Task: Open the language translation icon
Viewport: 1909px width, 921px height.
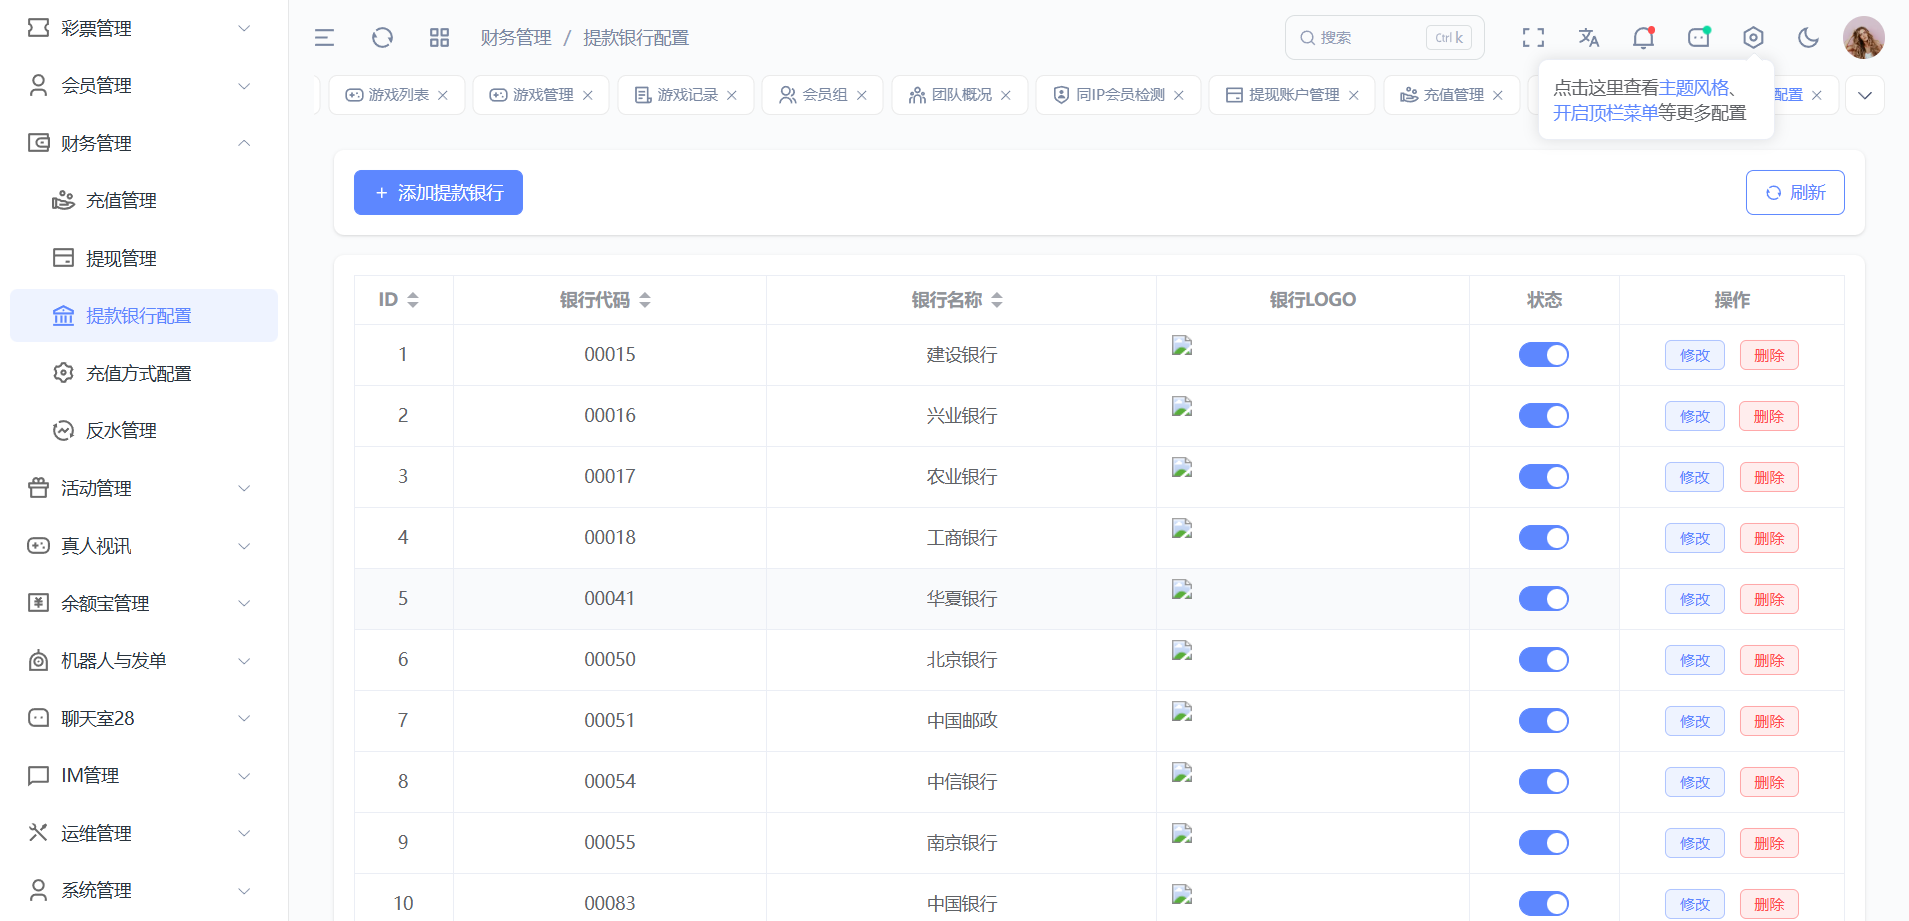Action: point(1588,38)
